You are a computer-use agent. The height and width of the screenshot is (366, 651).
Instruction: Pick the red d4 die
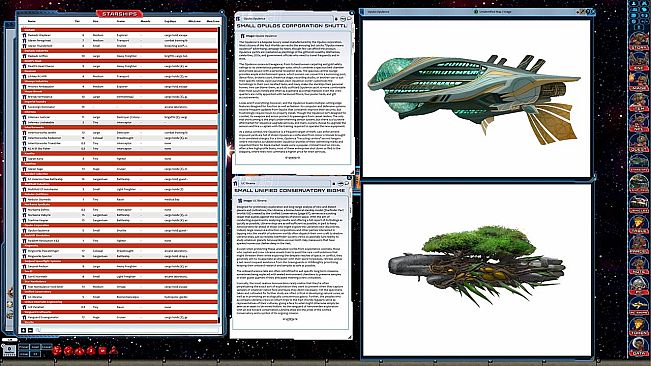click(x=113, y=351)
